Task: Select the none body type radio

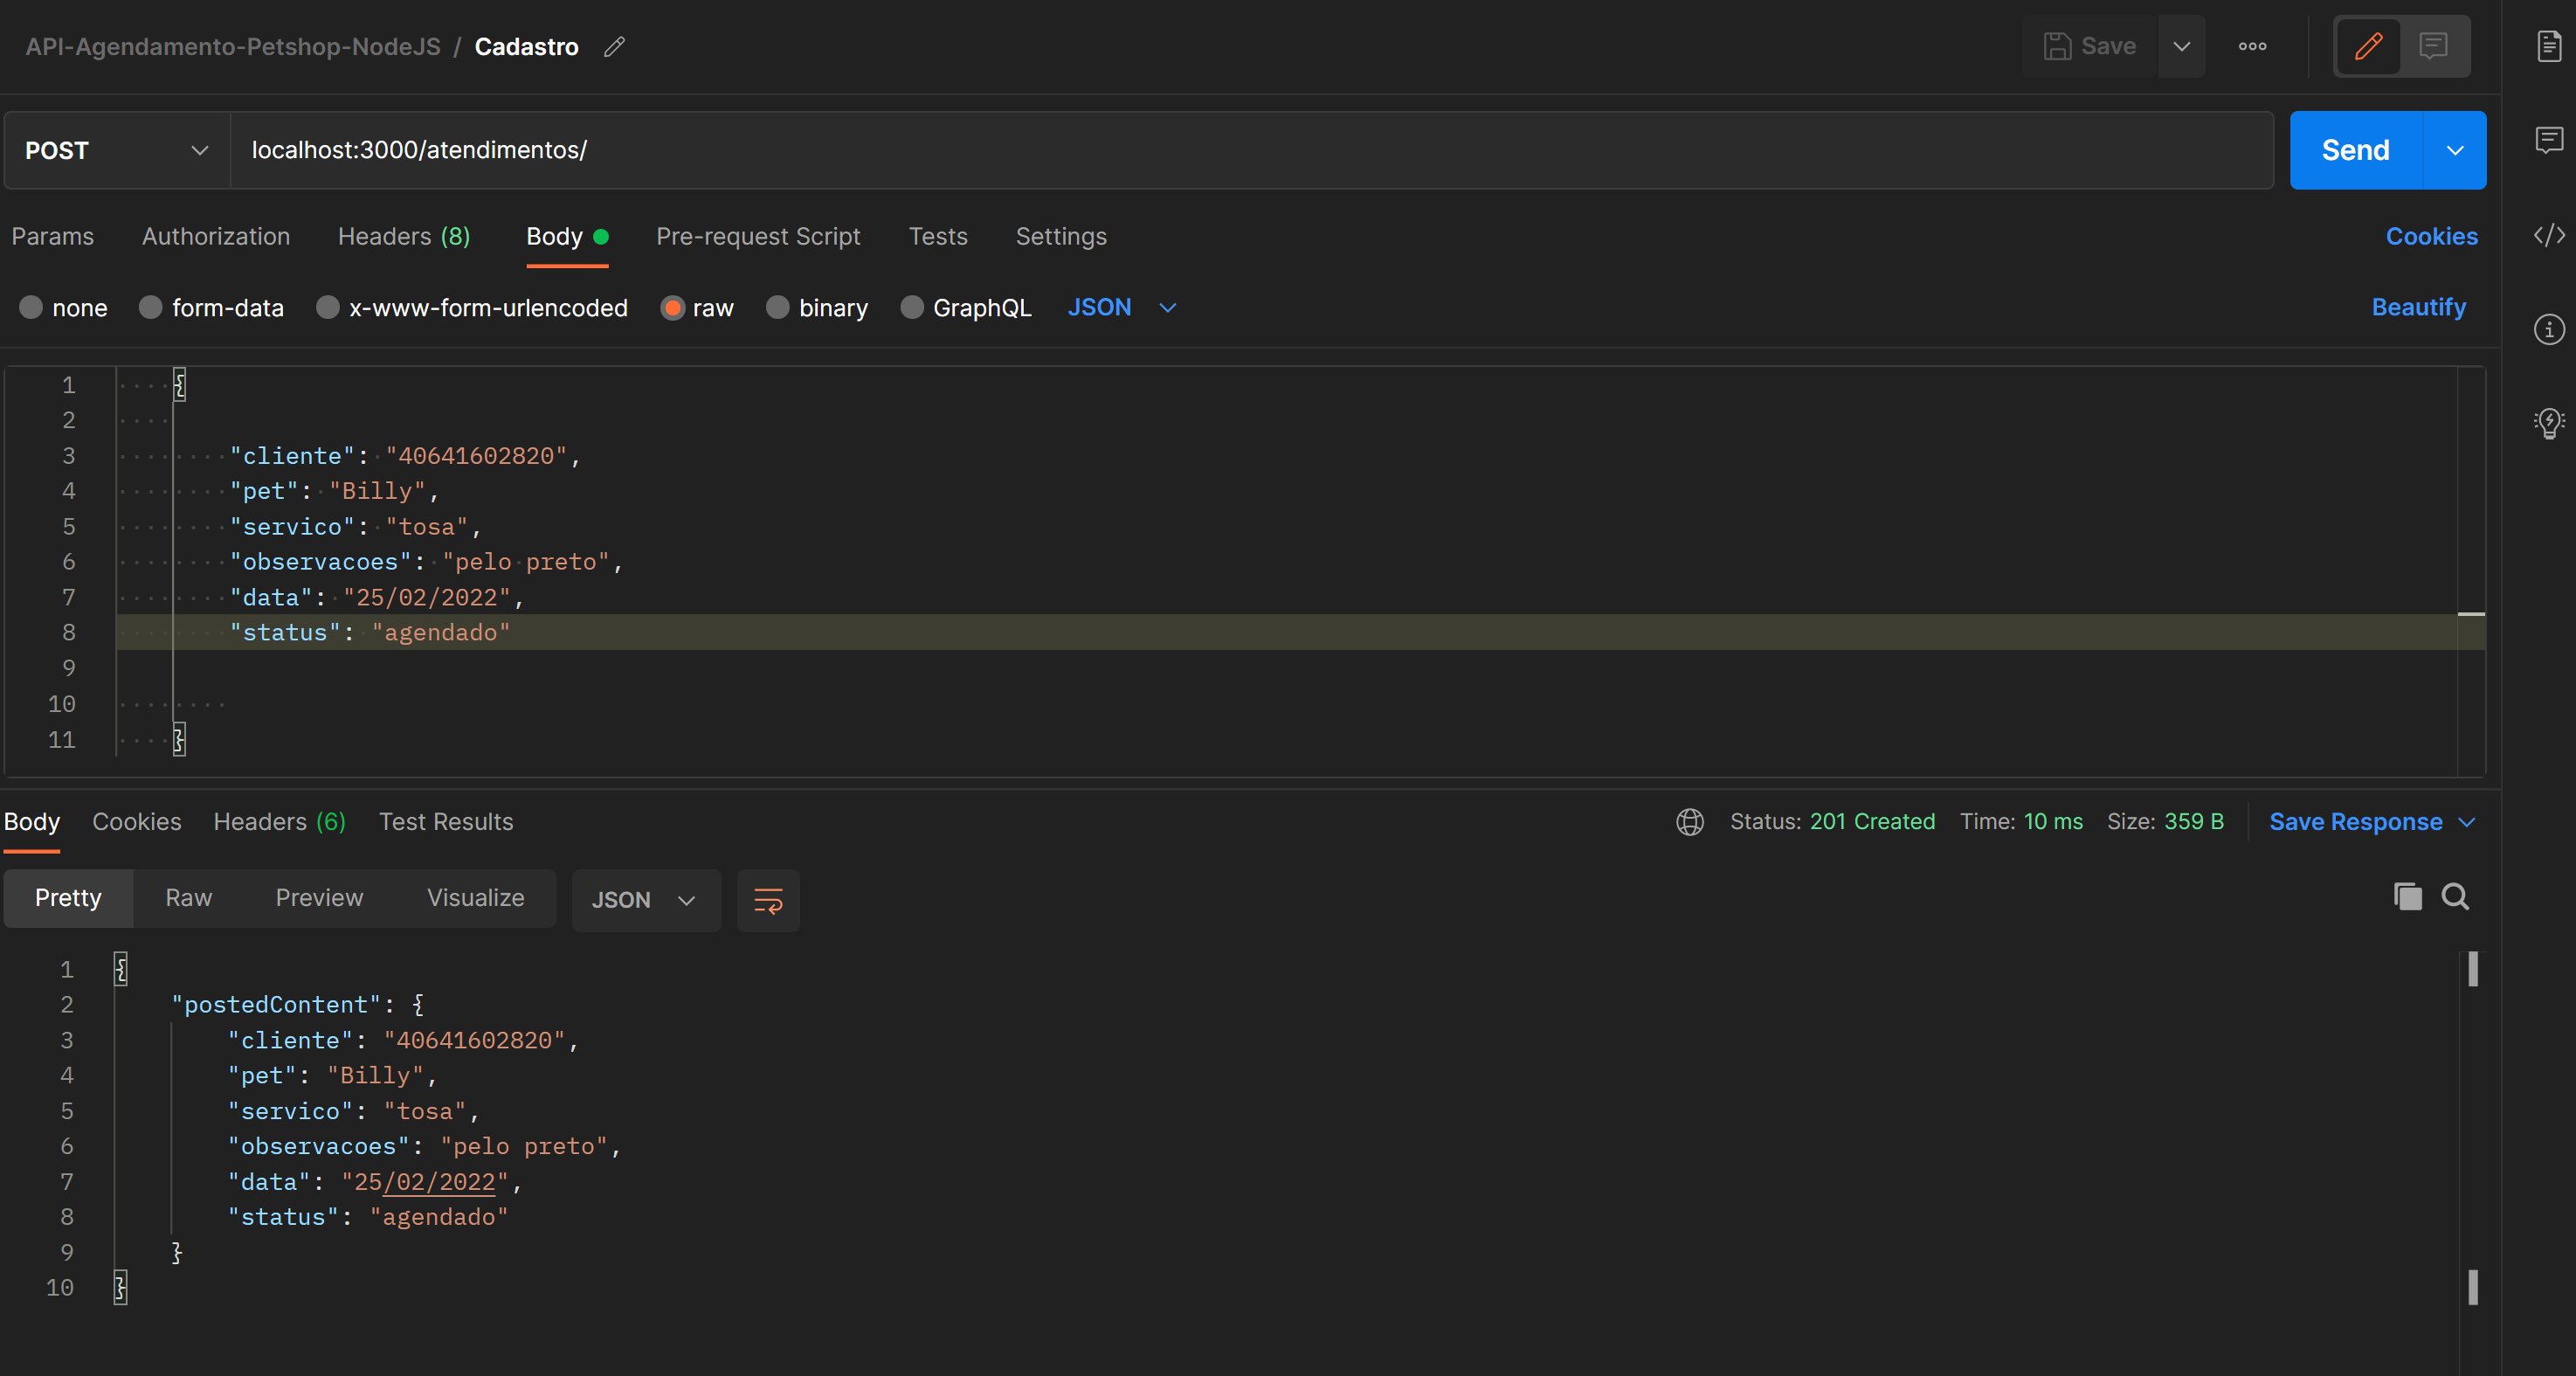Action: 31,307
